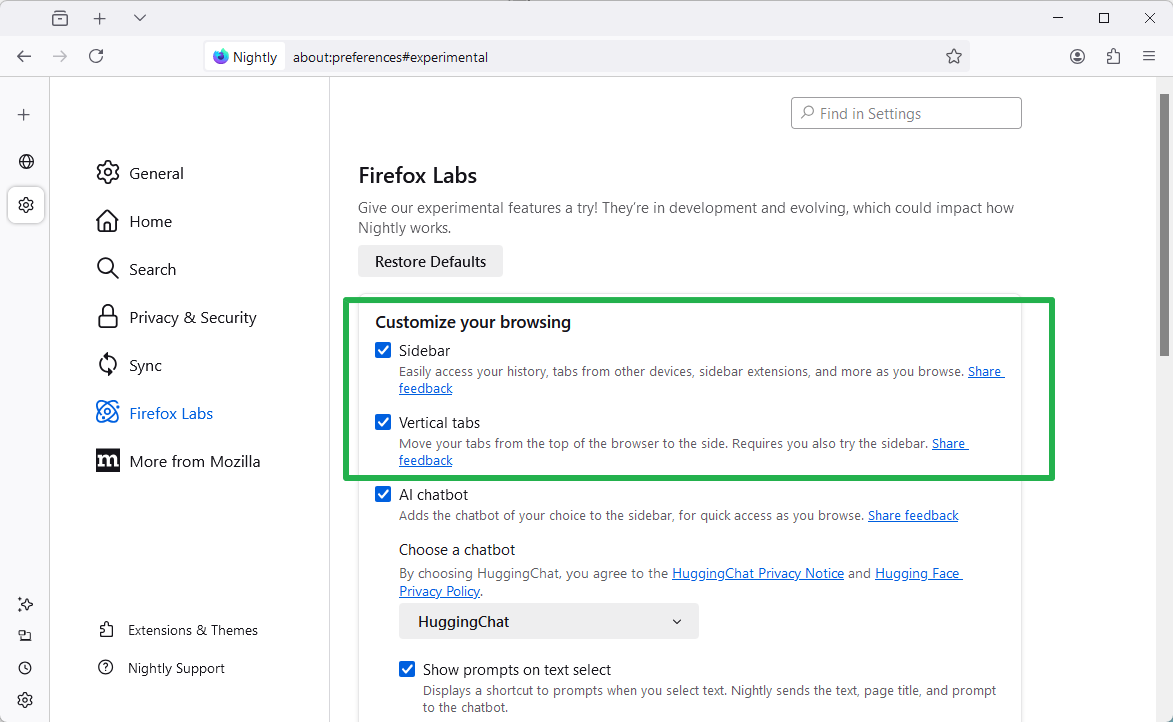The height and width of the screenshot is (722, 1173).
Task: Toggle Show prompts on text select
Action: coord(407,669)
